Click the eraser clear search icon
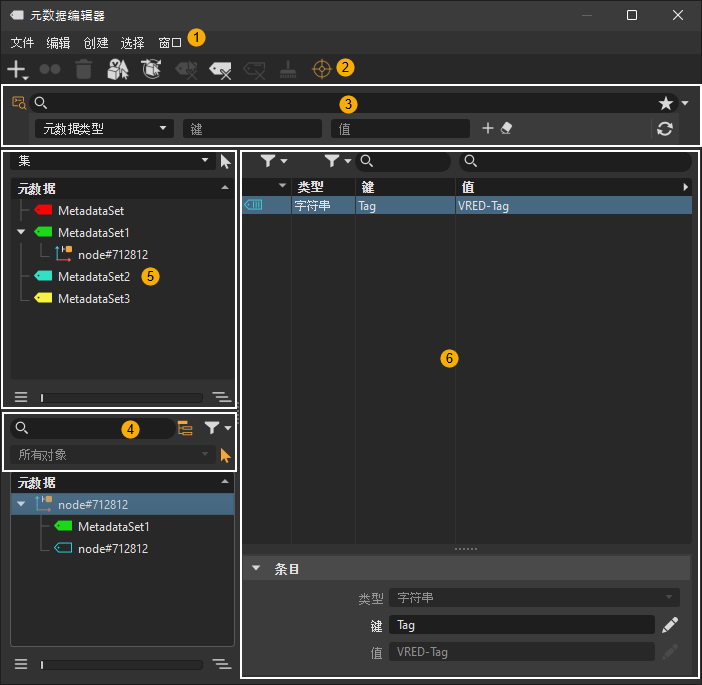 click(x=506, y=128)
